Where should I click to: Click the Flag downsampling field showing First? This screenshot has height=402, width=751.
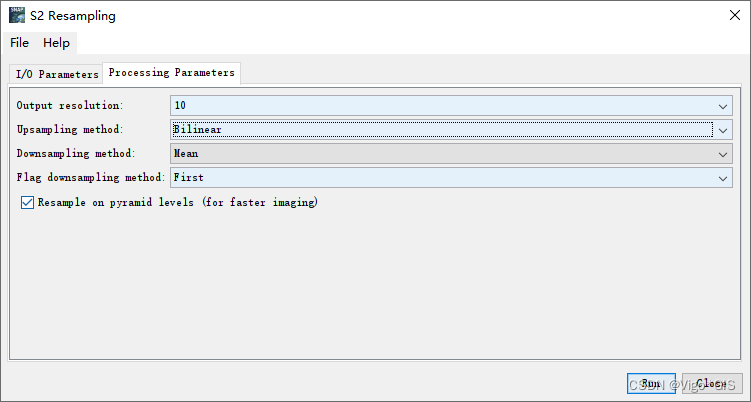[451, 177]
